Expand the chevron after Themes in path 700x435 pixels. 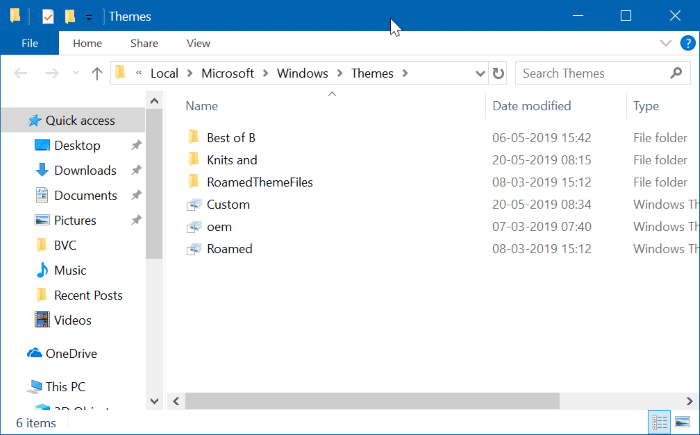point(405,73)
